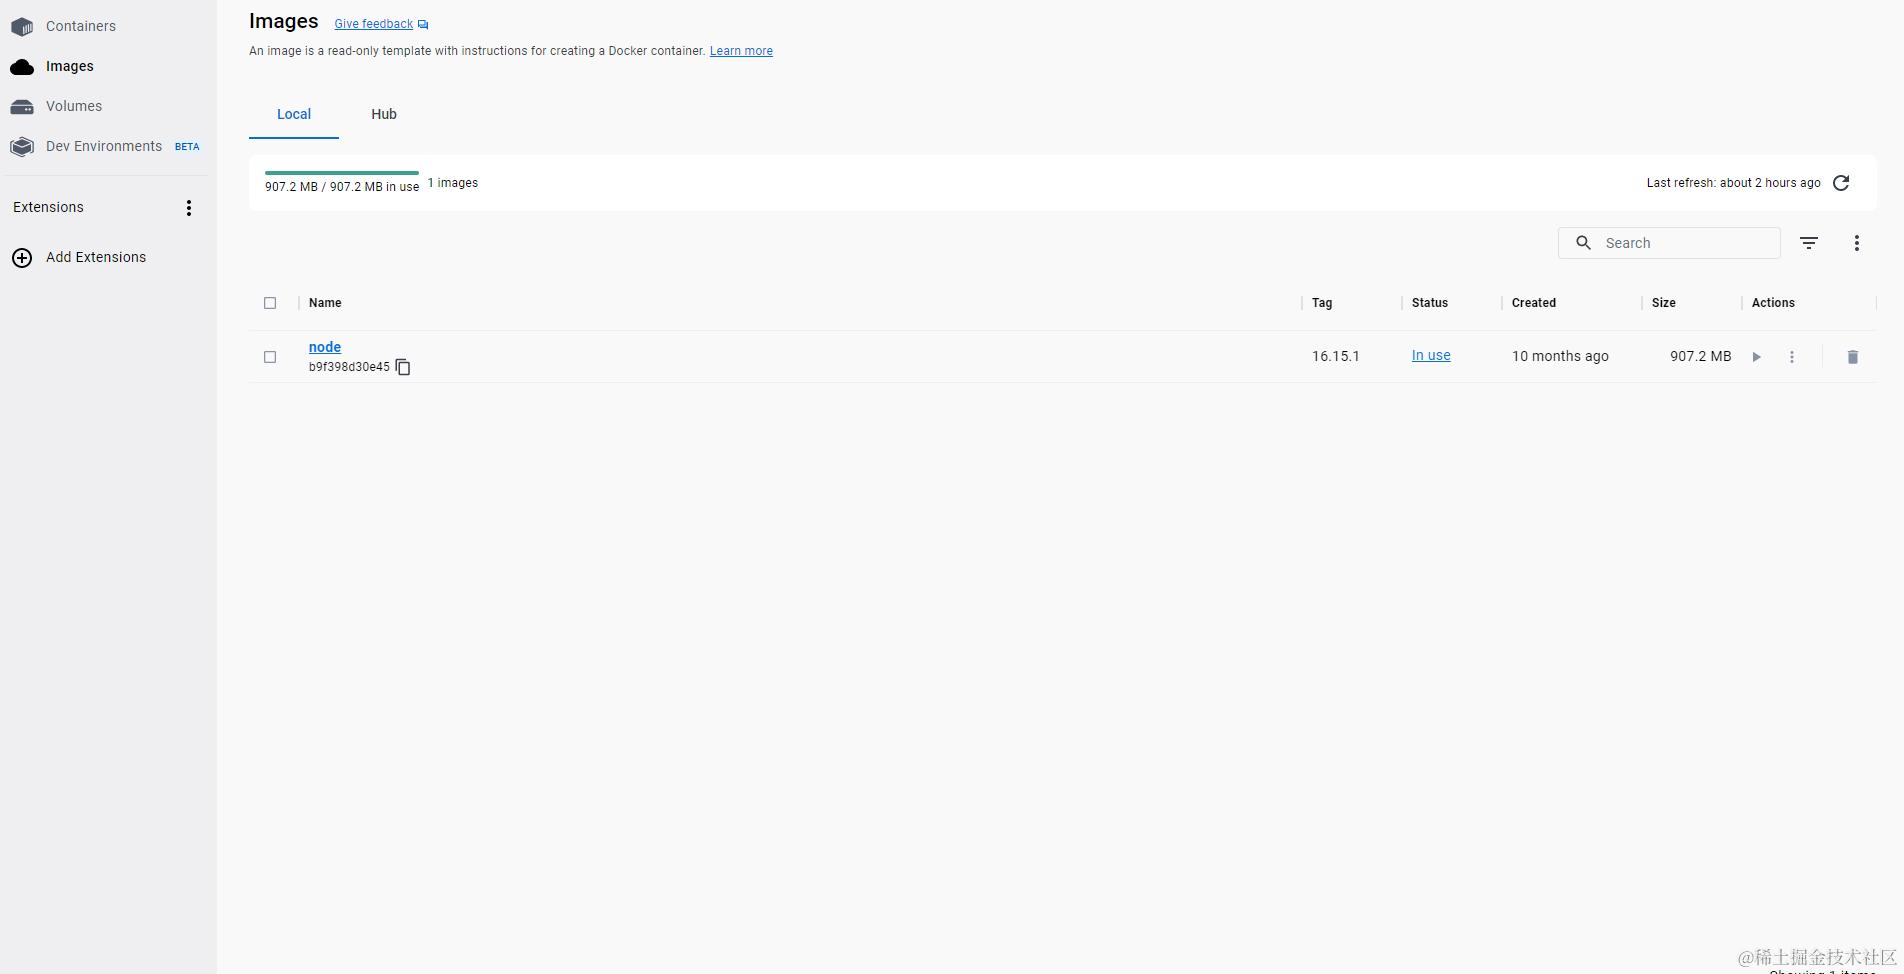Image resolution: width=1904 pixels, height=974 pixels.
Task: Sort by Status column header
Action: click(x=1430, y=303)
